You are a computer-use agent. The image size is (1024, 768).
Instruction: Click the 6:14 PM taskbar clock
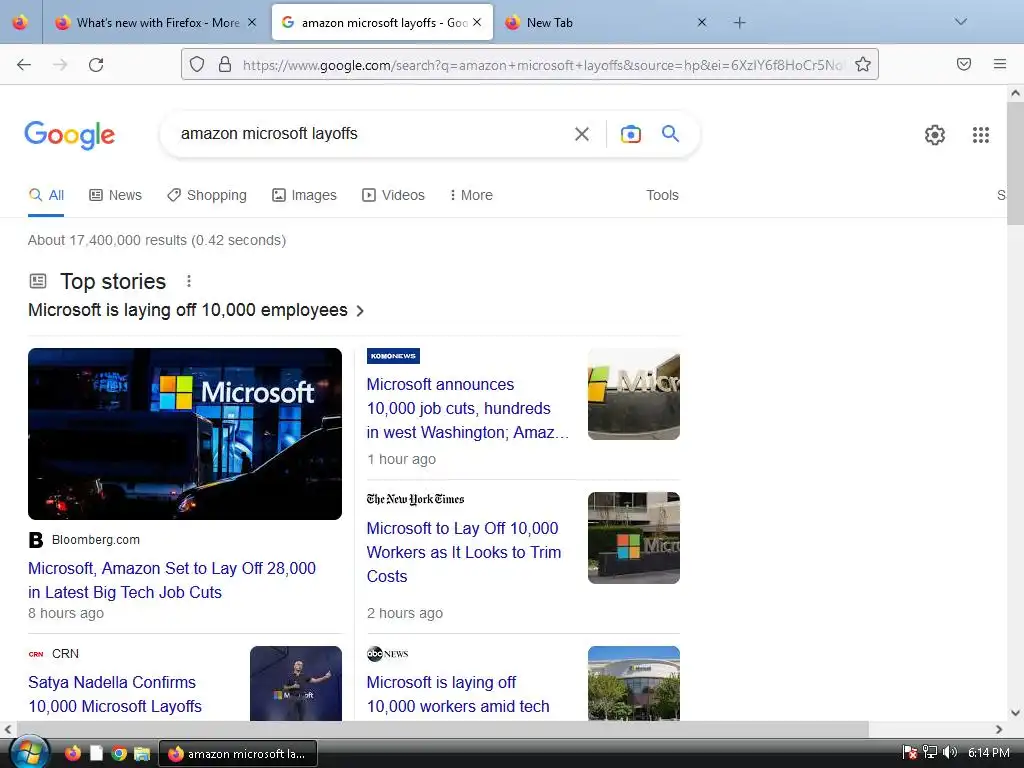(988, 753)
